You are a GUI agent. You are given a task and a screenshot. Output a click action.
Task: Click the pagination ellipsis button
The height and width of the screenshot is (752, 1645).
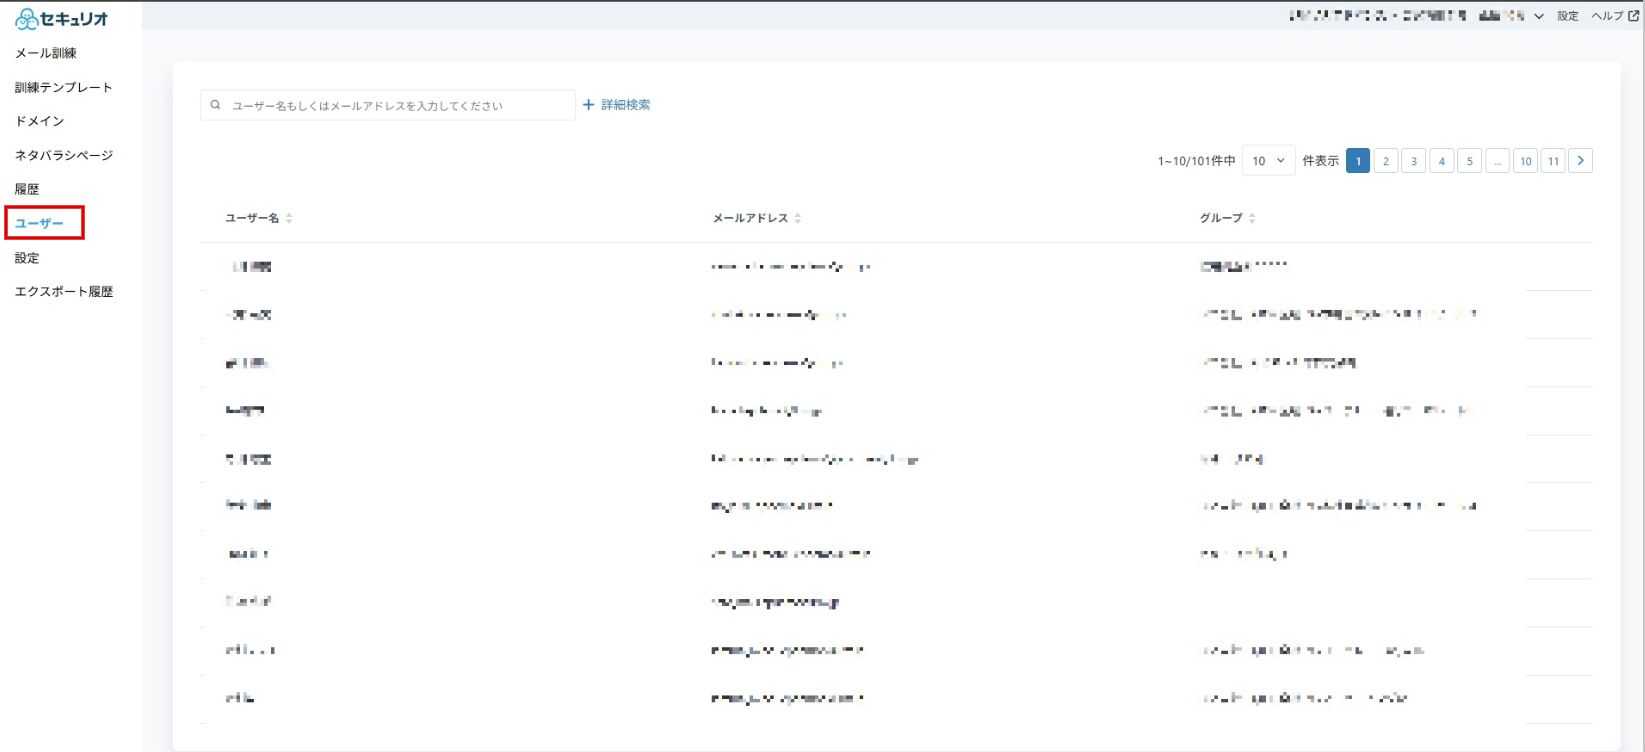[1497, 160]
